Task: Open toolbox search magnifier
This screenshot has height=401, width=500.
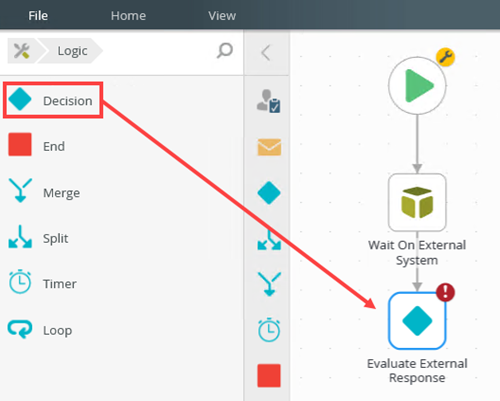Action: click(x=225, y=51)
